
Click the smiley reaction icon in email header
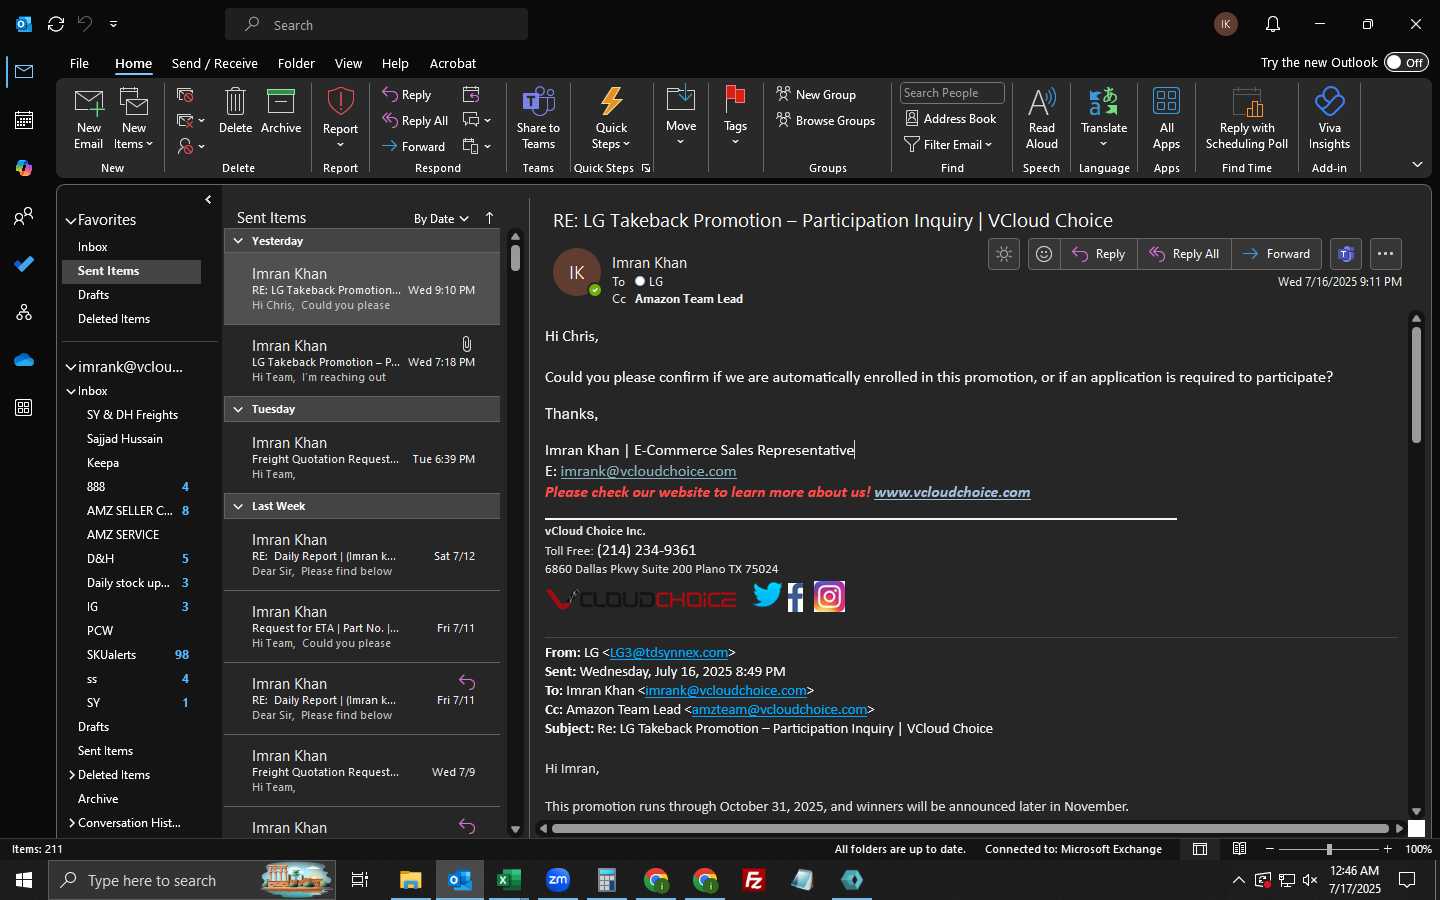tap(1044, 254)
